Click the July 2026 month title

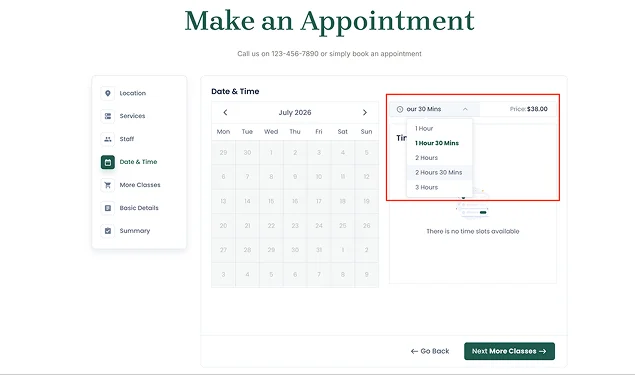[295, 113]
